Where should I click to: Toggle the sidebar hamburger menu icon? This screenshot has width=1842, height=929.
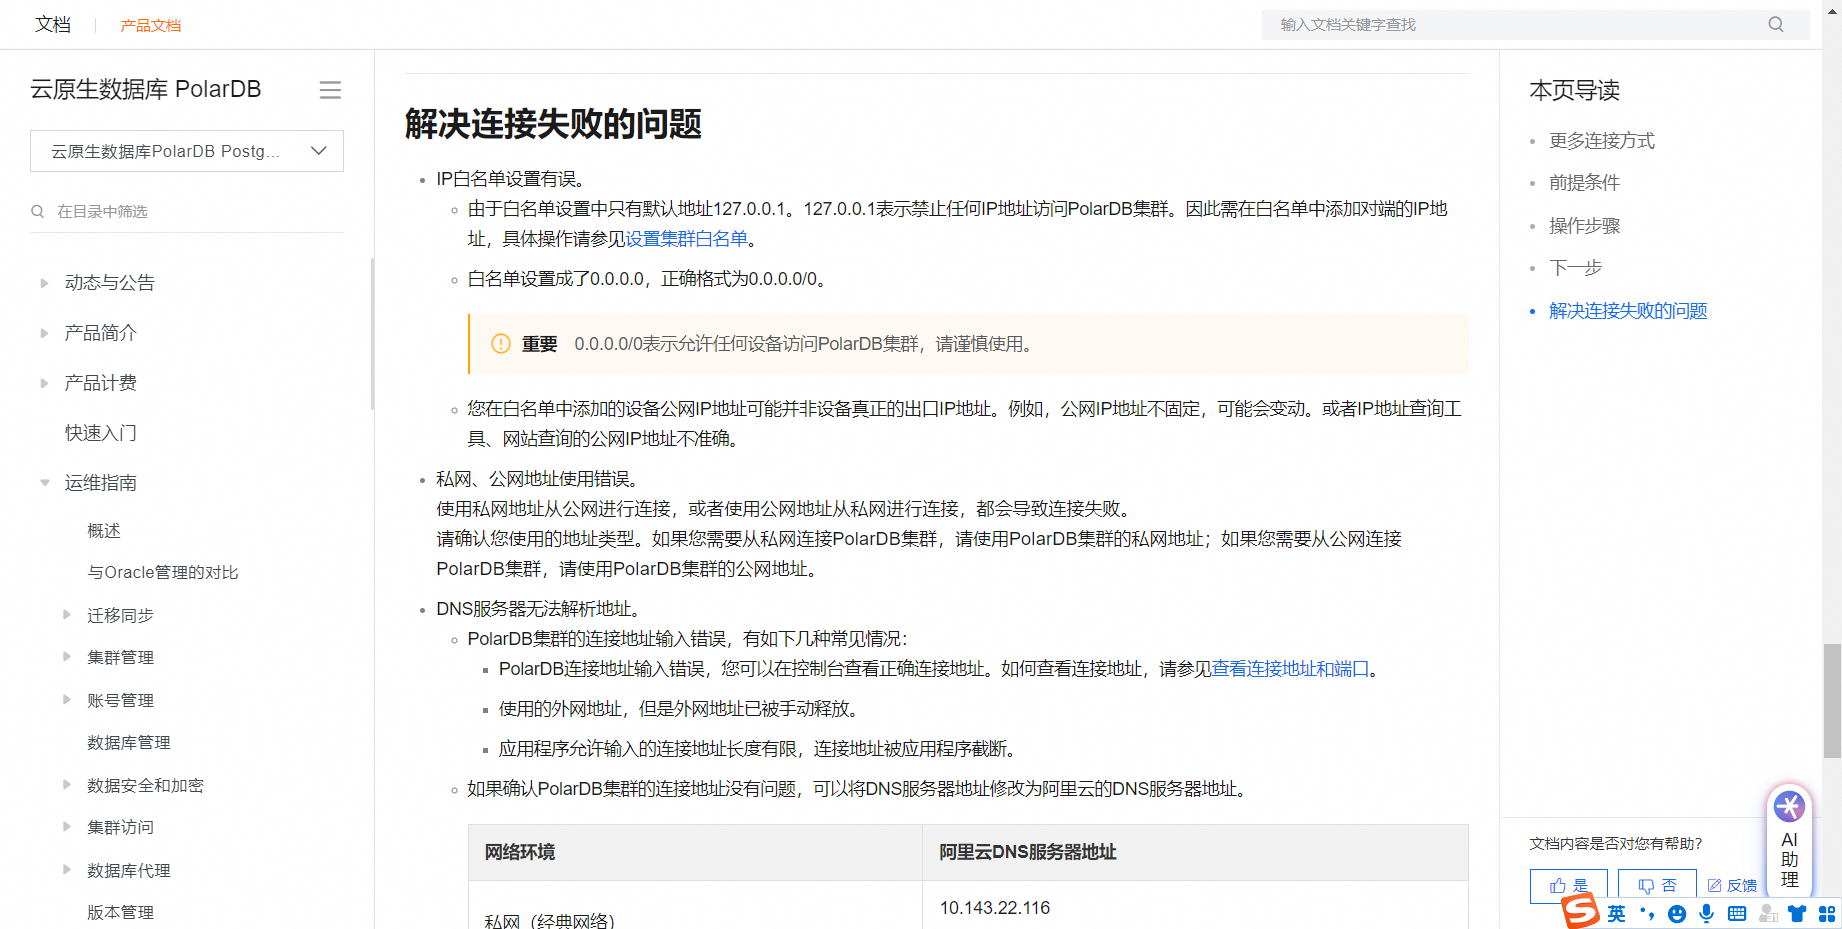[x=330, y=90]
